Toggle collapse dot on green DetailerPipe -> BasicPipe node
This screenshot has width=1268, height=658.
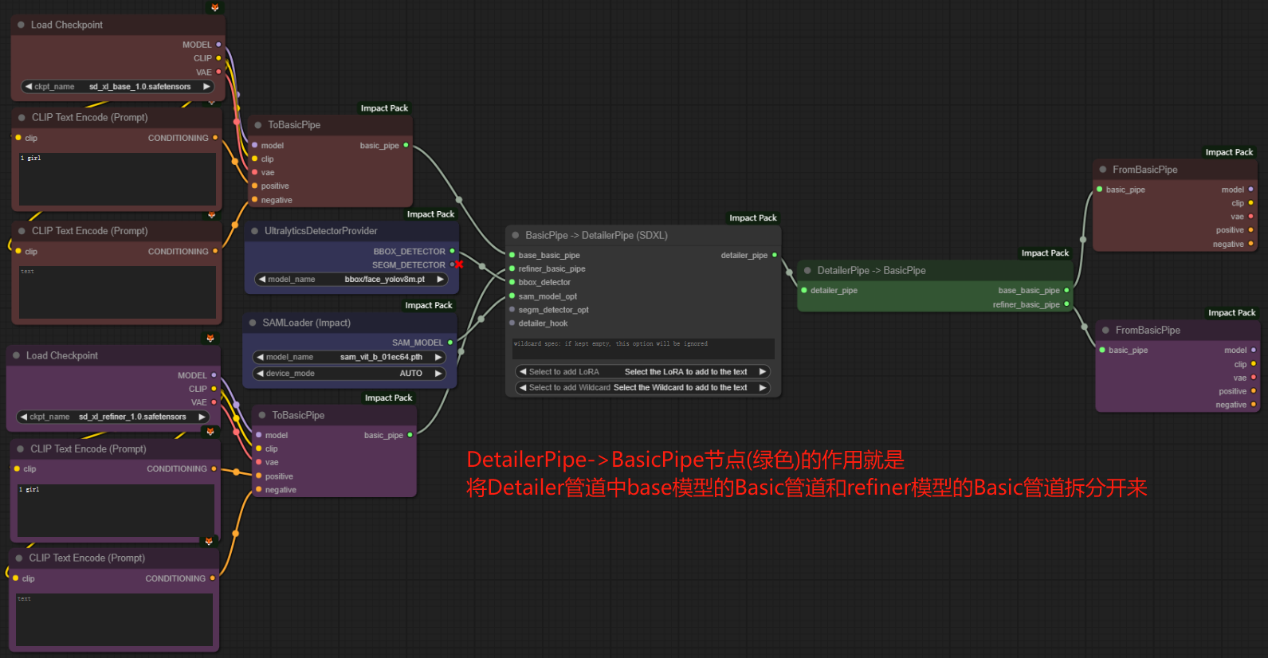click(x=808, y=270)
